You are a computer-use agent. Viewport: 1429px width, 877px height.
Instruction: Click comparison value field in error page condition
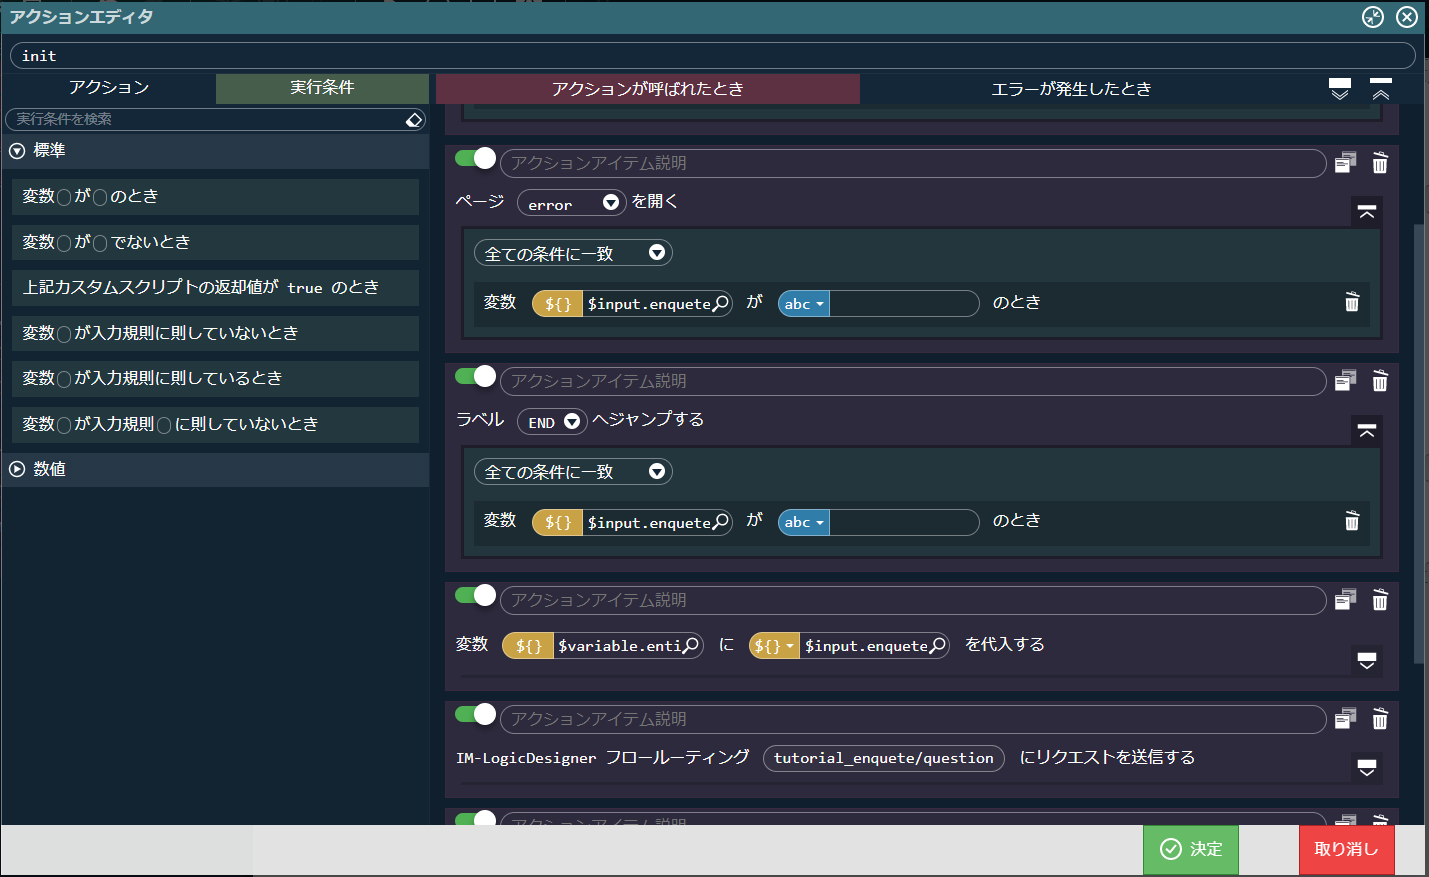(904, 304)
